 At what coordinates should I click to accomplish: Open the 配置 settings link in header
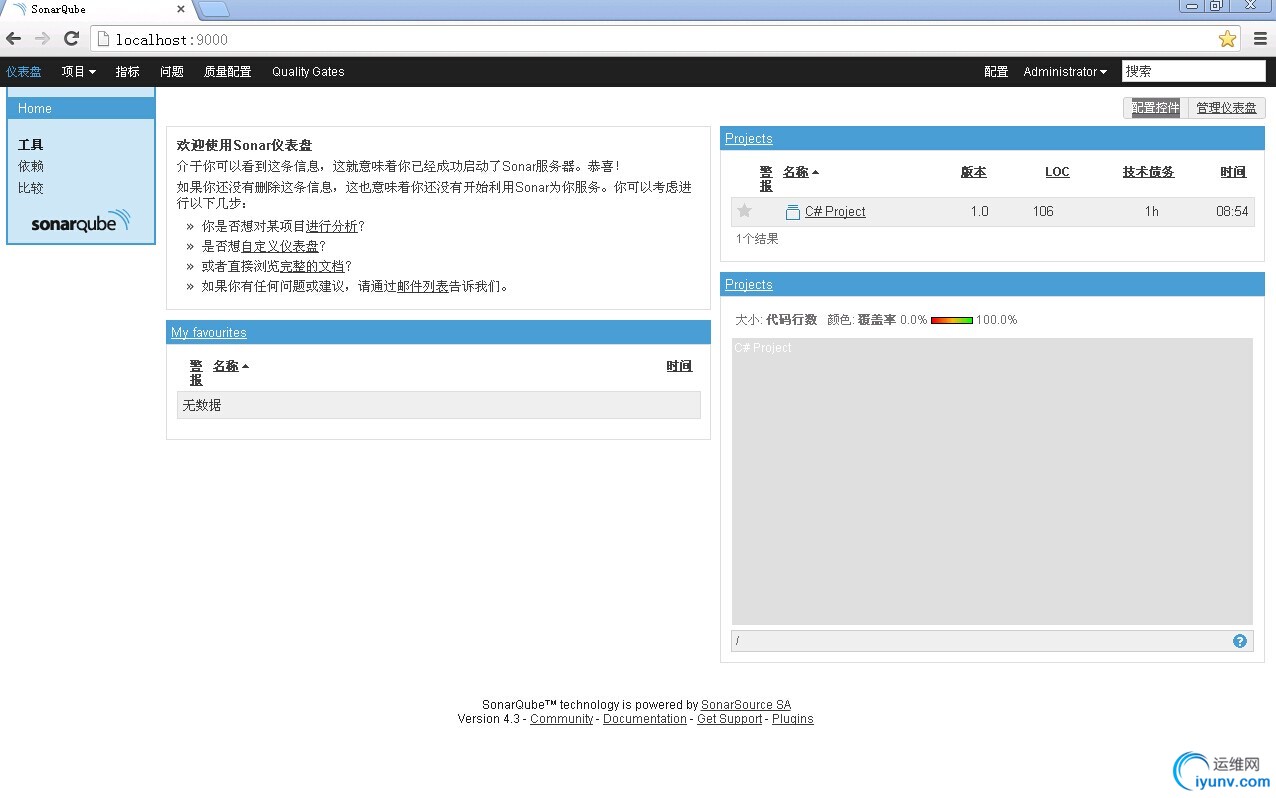tap(996, 72)
